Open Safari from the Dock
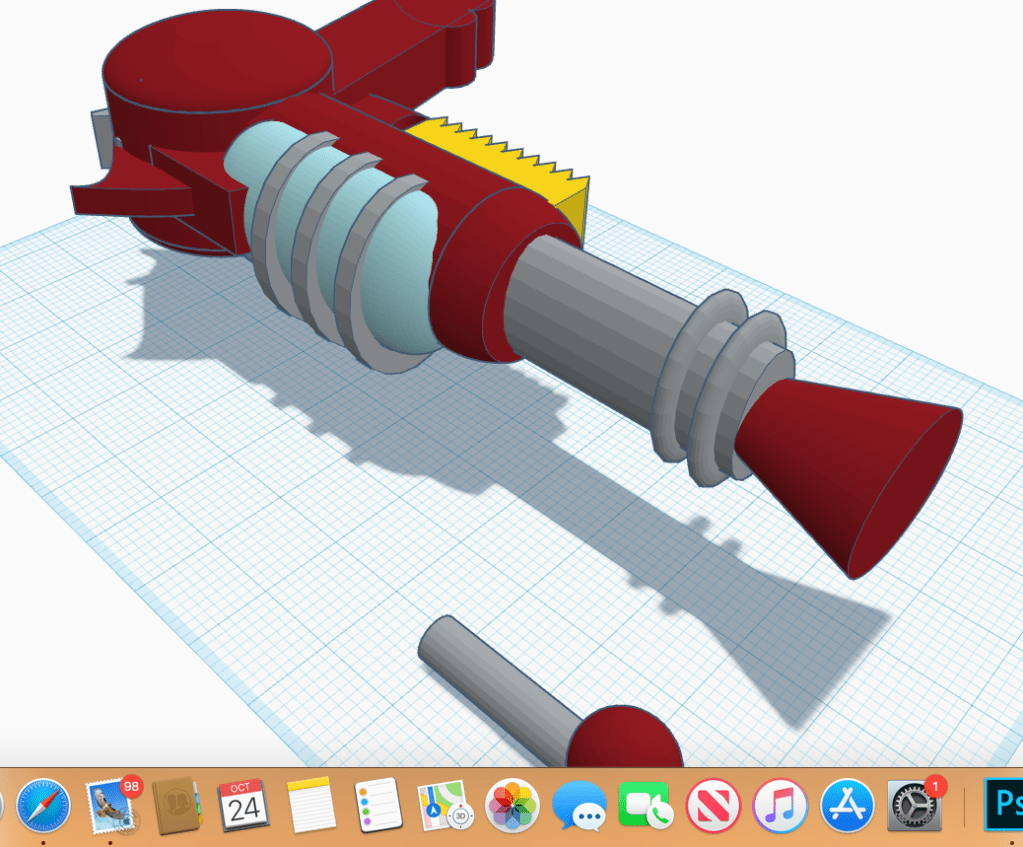 [43, 805]
